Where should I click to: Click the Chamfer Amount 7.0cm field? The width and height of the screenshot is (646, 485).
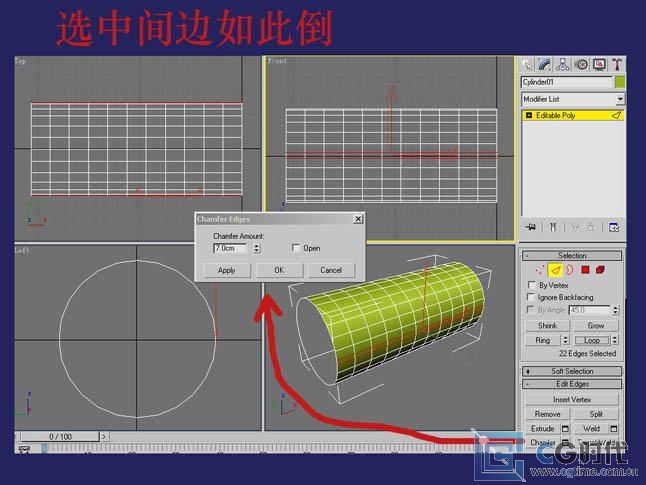(x=230, y=248)
